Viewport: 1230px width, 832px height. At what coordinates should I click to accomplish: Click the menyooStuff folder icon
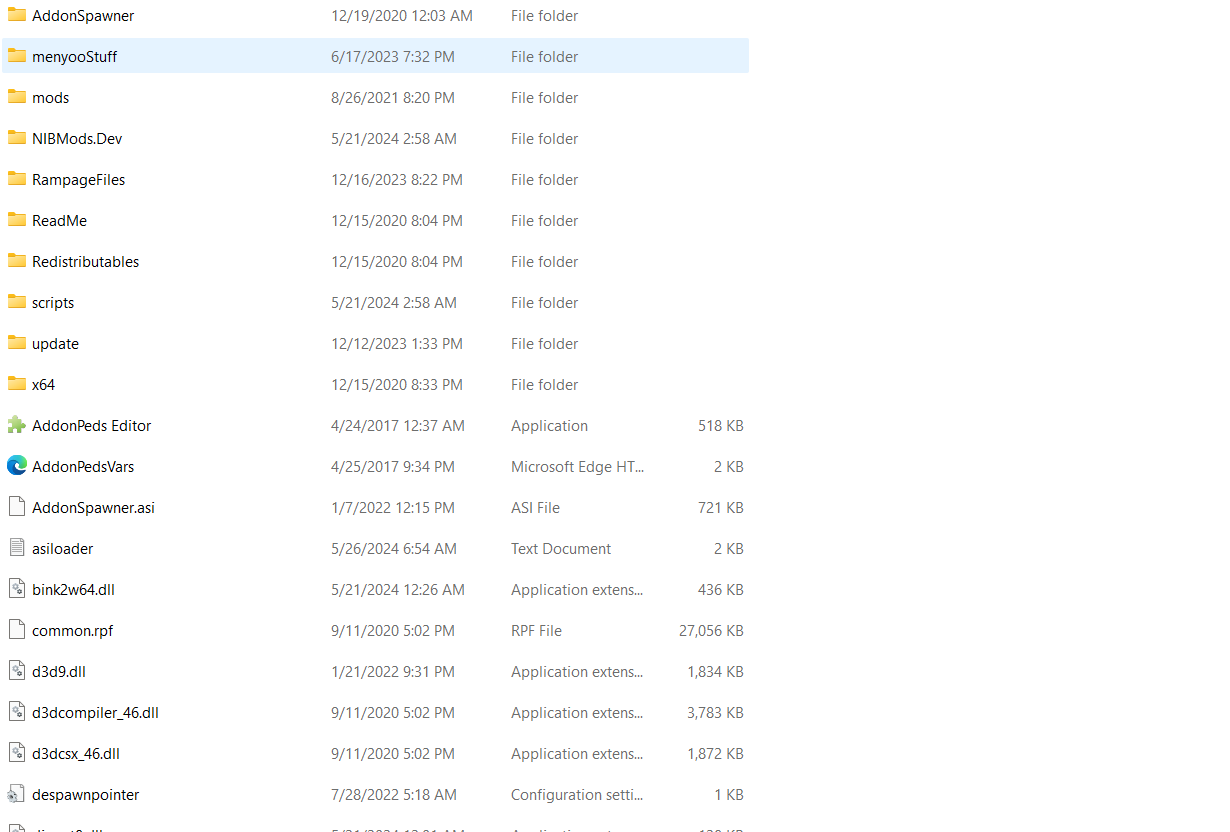[16, 56]
